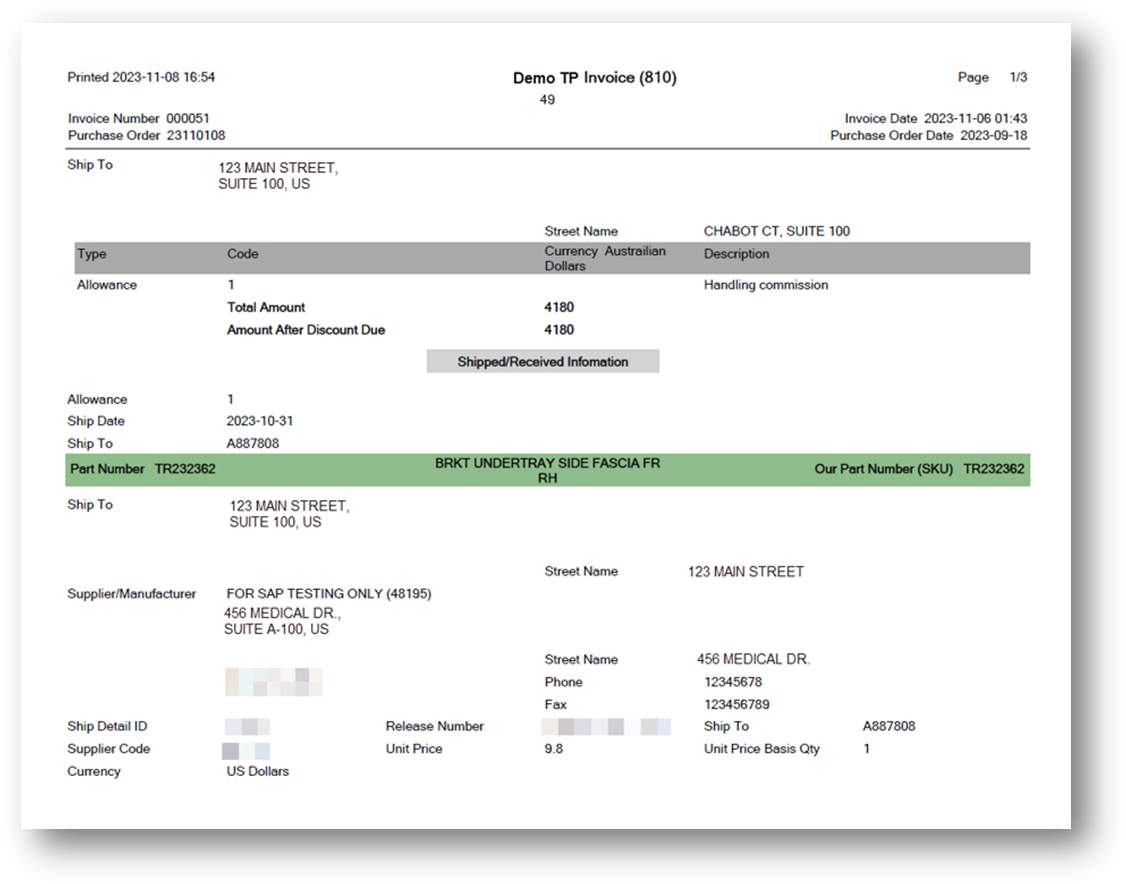Image resolution: width=1126 pixels, height=884 pixels.
Task: Click the 'Release Number' label
Action: (434, 727)
